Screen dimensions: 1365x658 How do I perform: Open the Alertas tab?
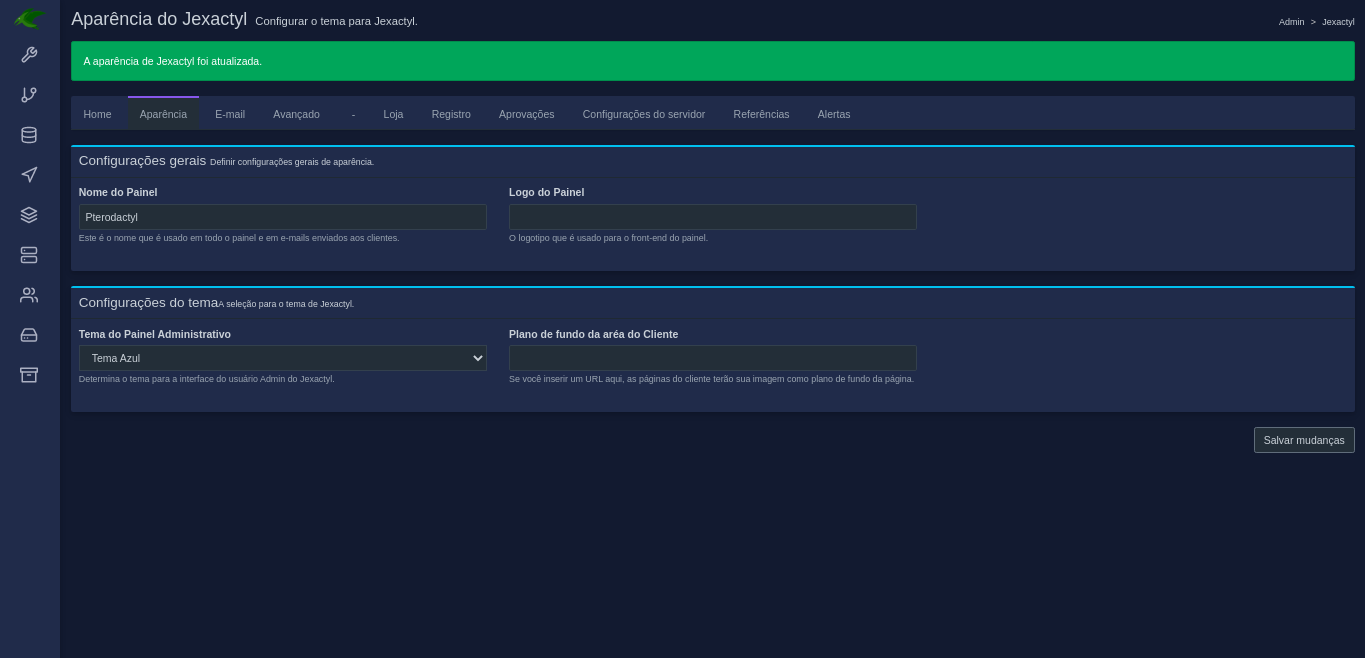click(x=833, y=114)
